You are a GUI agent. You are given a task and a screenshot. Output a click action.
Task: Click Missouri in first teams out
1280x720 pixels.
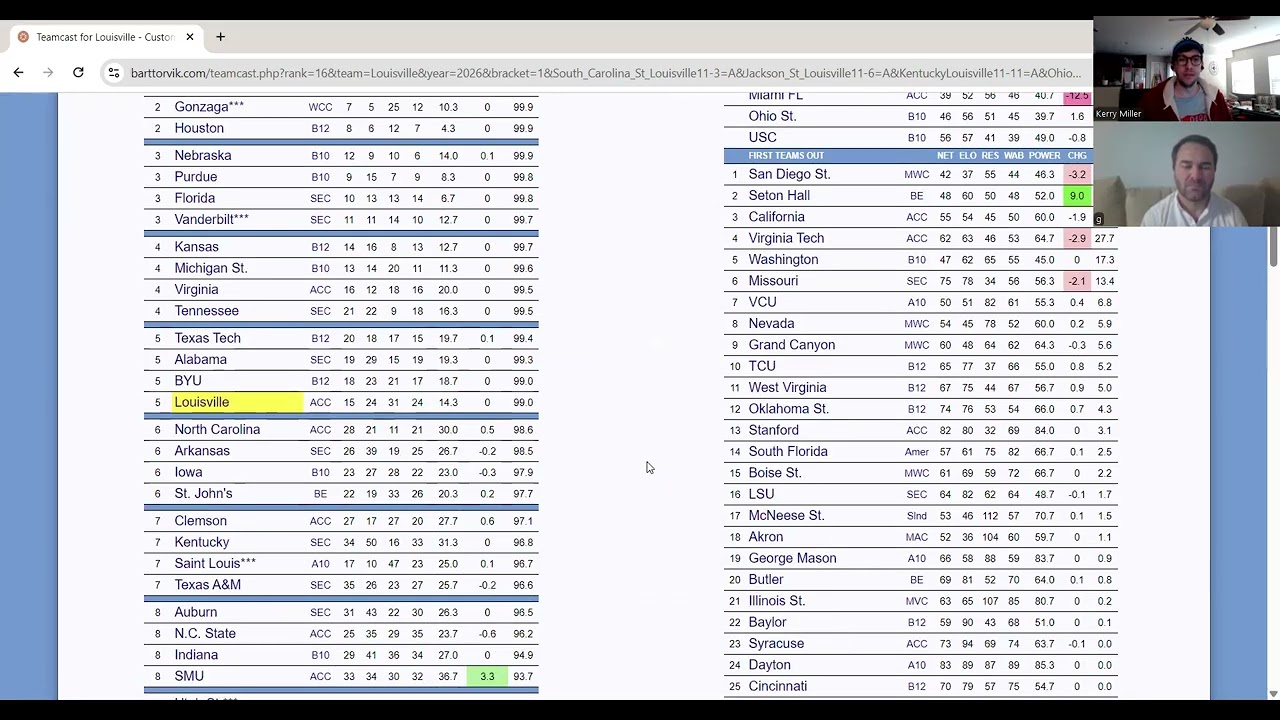tap(773, 281)
